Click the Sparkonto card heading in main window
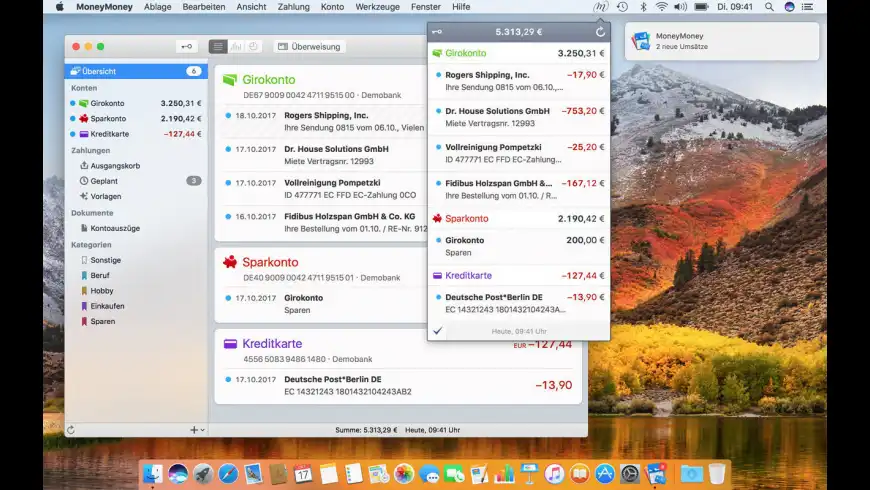This screenshot has width=870, height=490. pos(270,262)
